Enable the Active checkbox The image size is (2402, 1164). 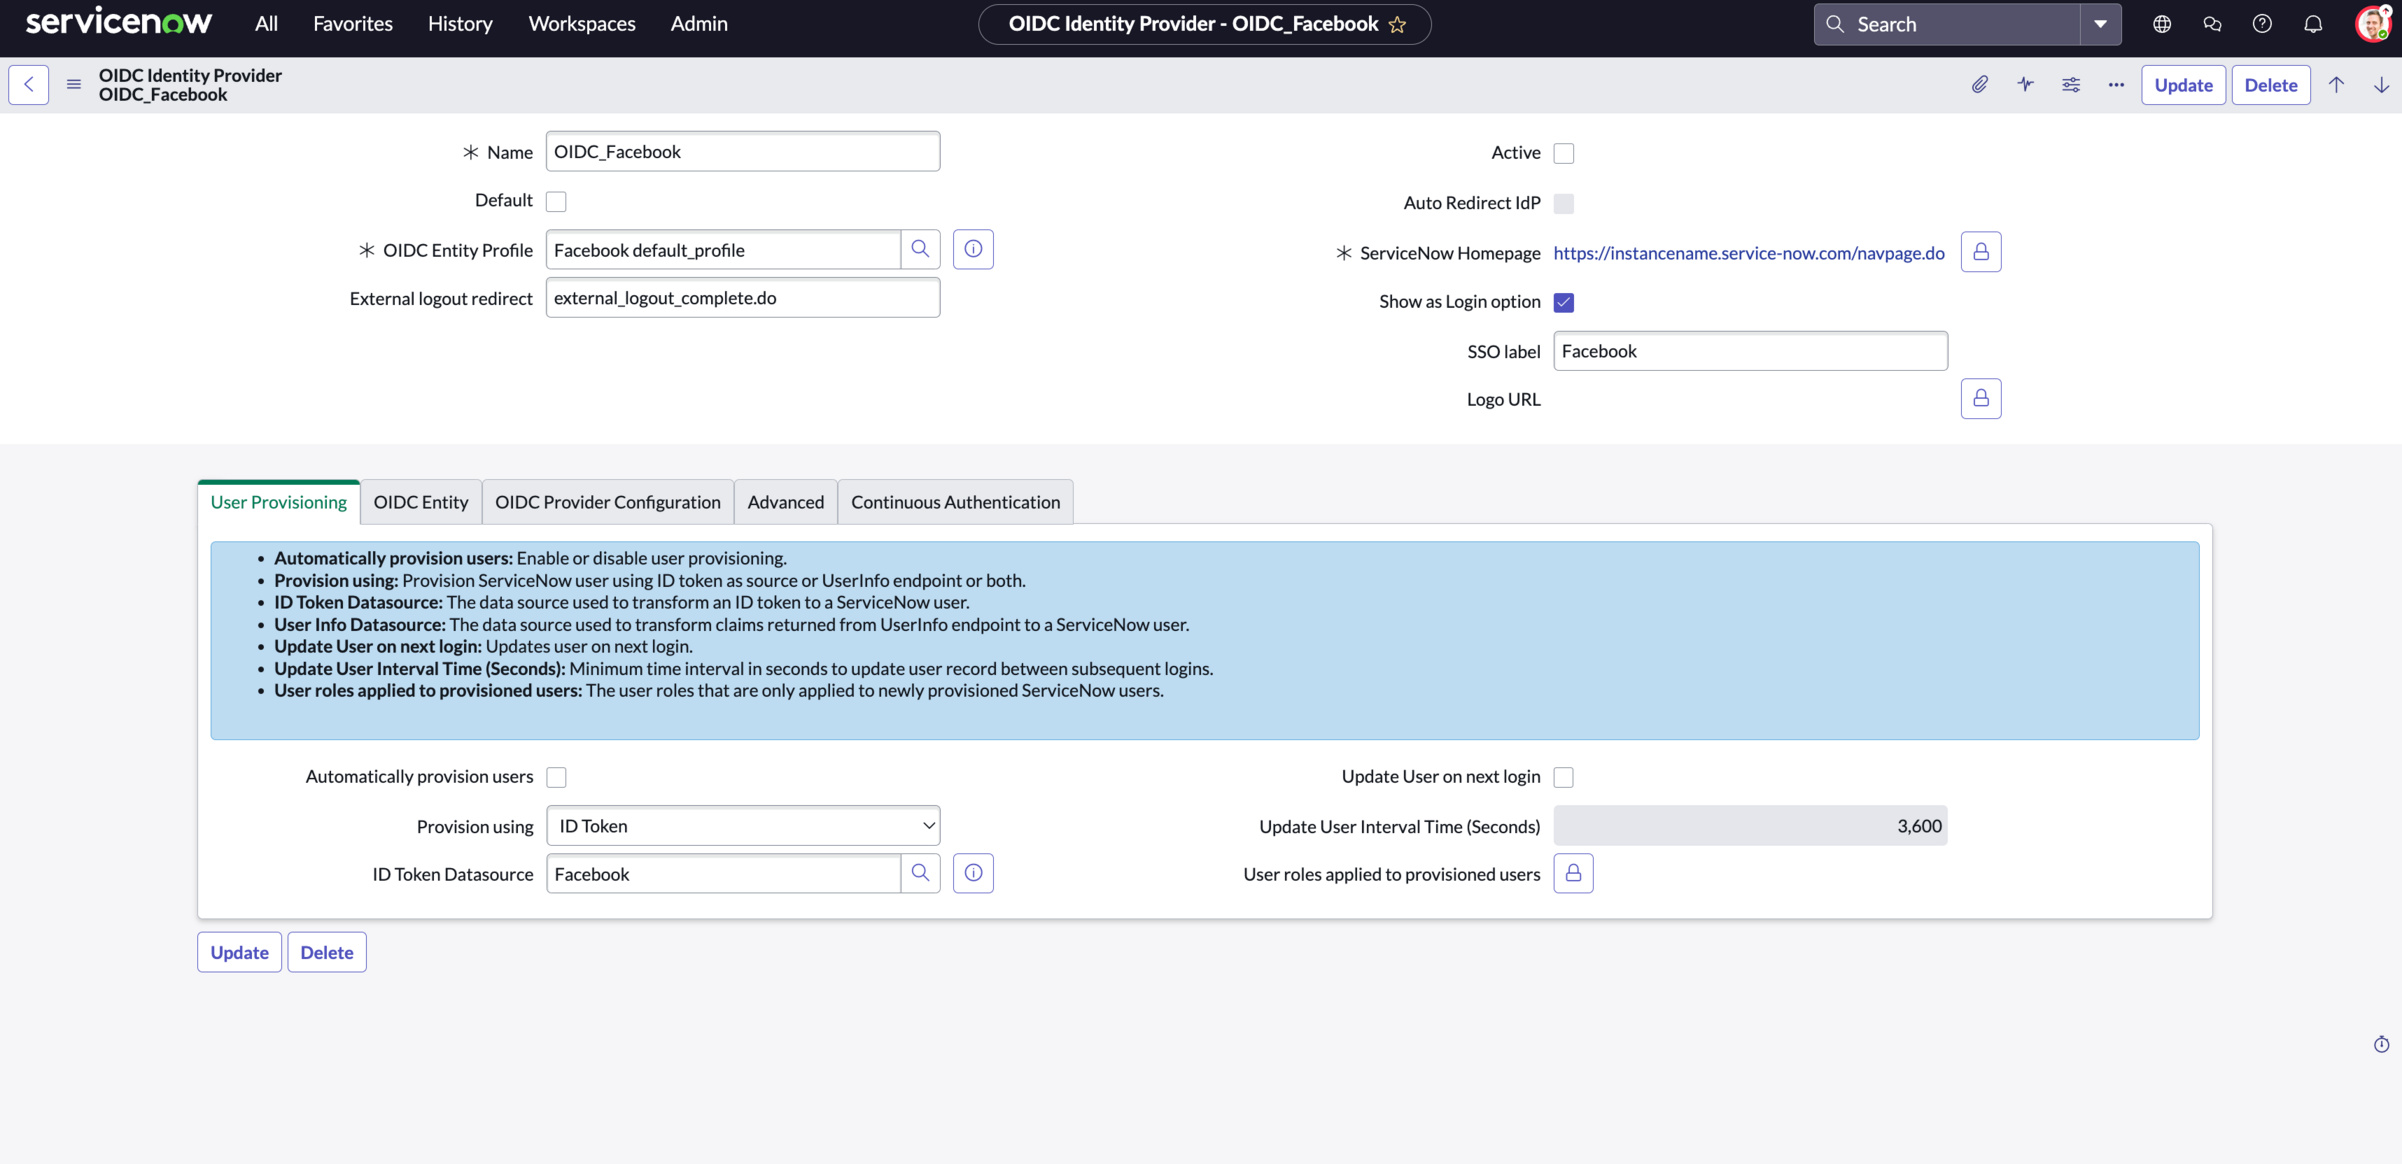point(1564,153)
